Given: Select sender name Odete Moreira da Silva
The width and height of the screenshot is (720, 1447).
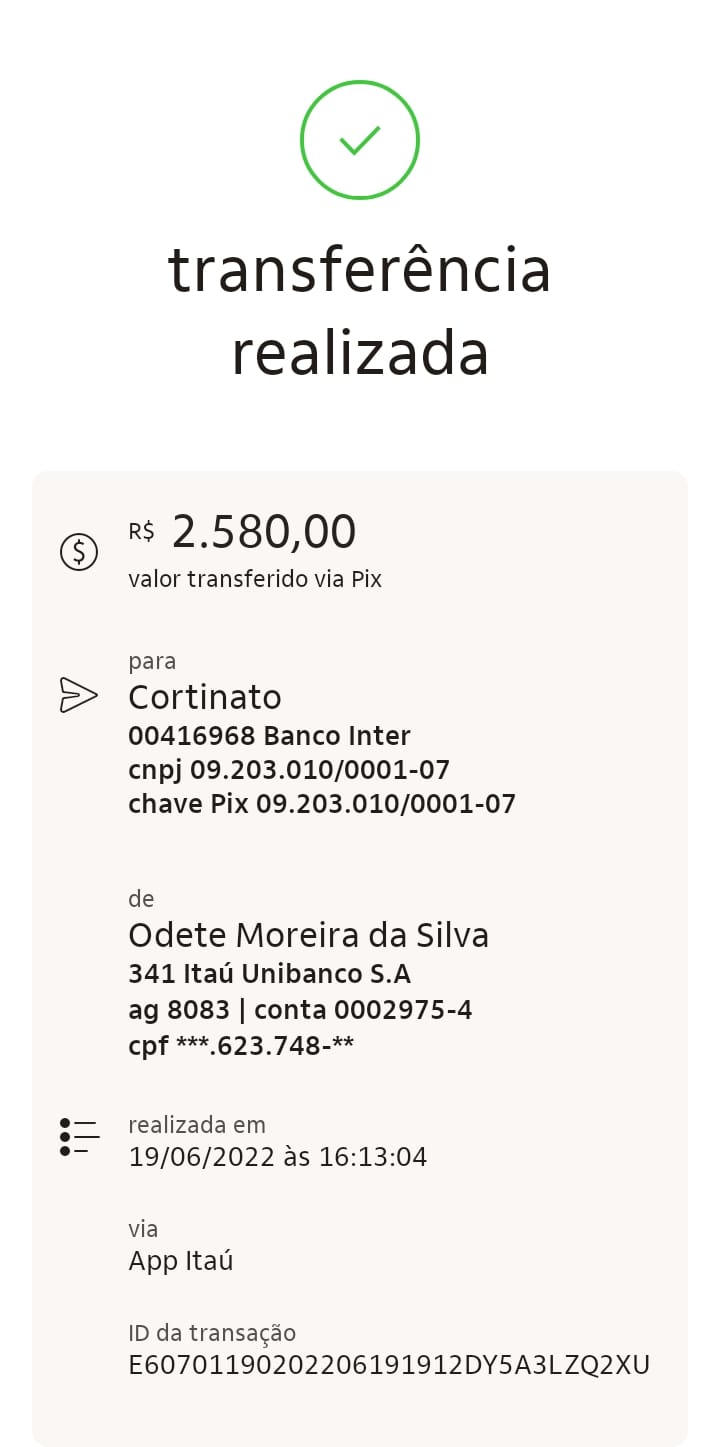Looking at the screenshot, I should [309, 936].
